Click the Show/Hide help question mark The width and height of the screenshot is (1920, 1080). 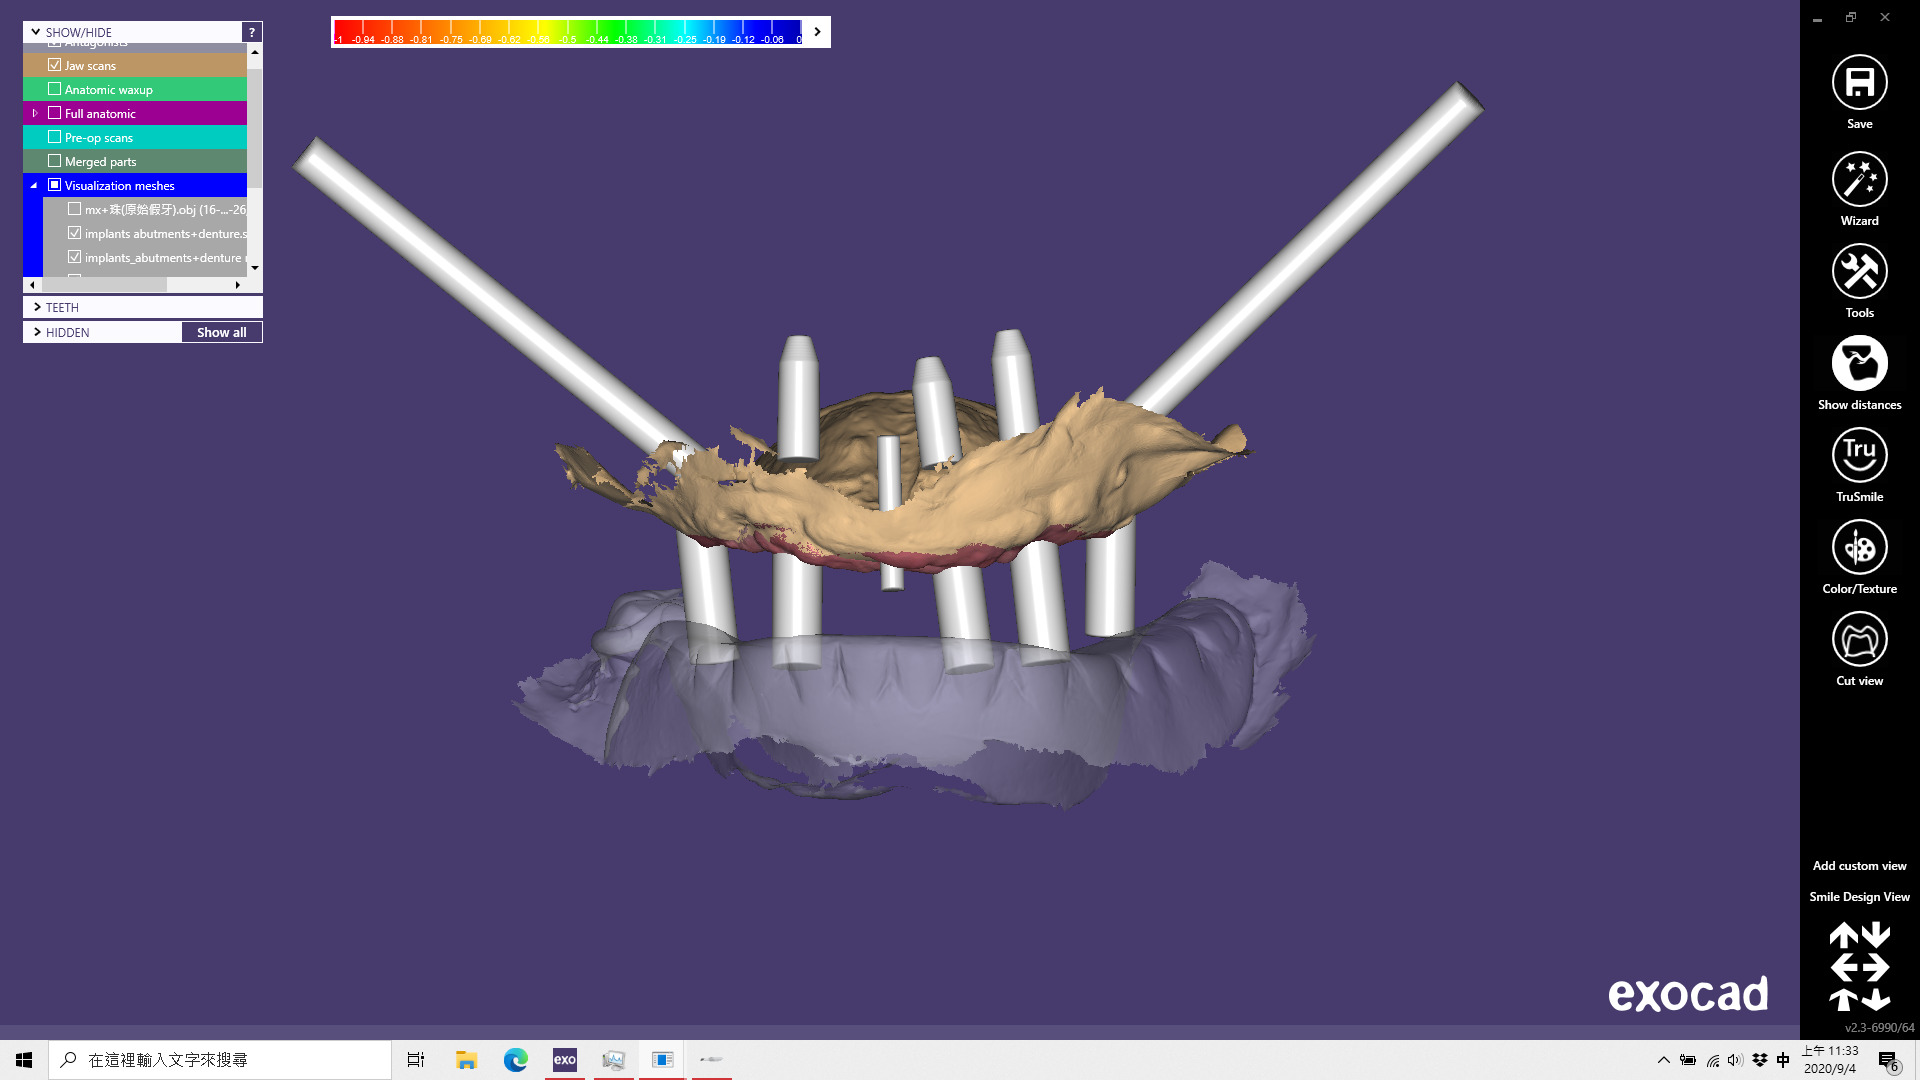[x=252, y=32]
